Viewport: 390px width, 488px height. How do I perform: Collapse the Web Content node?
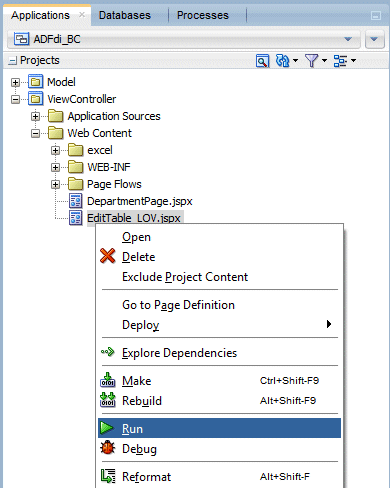pyautogui.click(x=35, y=133)
